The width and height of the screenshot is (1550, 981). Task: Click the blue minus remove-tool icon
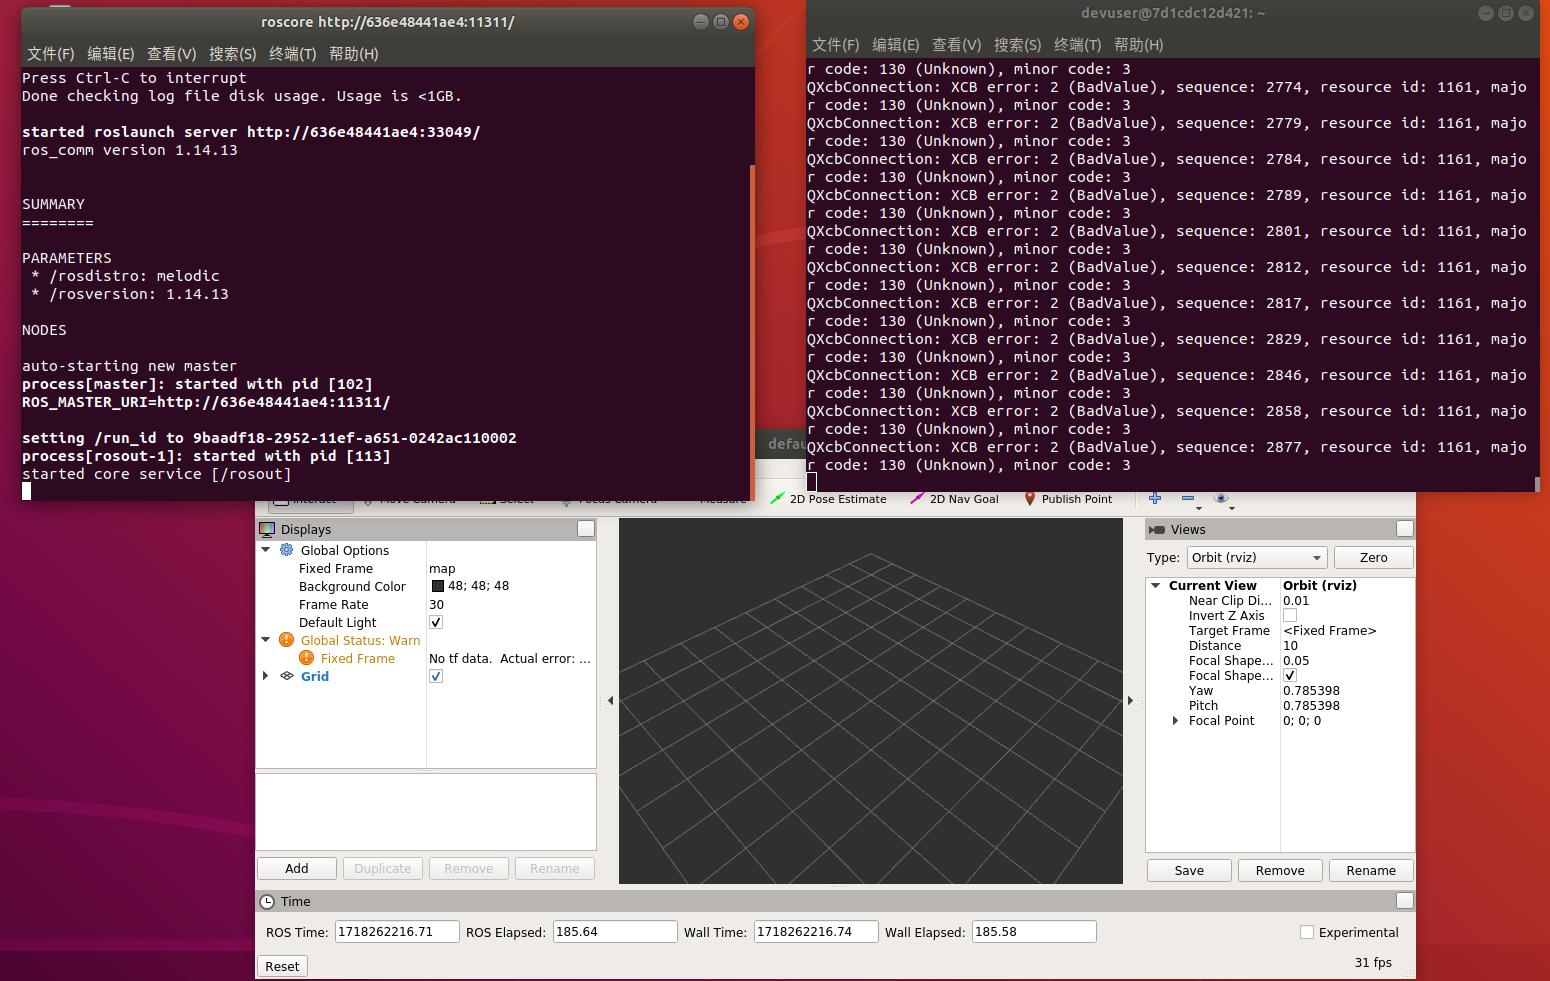tap(1187, 498)
